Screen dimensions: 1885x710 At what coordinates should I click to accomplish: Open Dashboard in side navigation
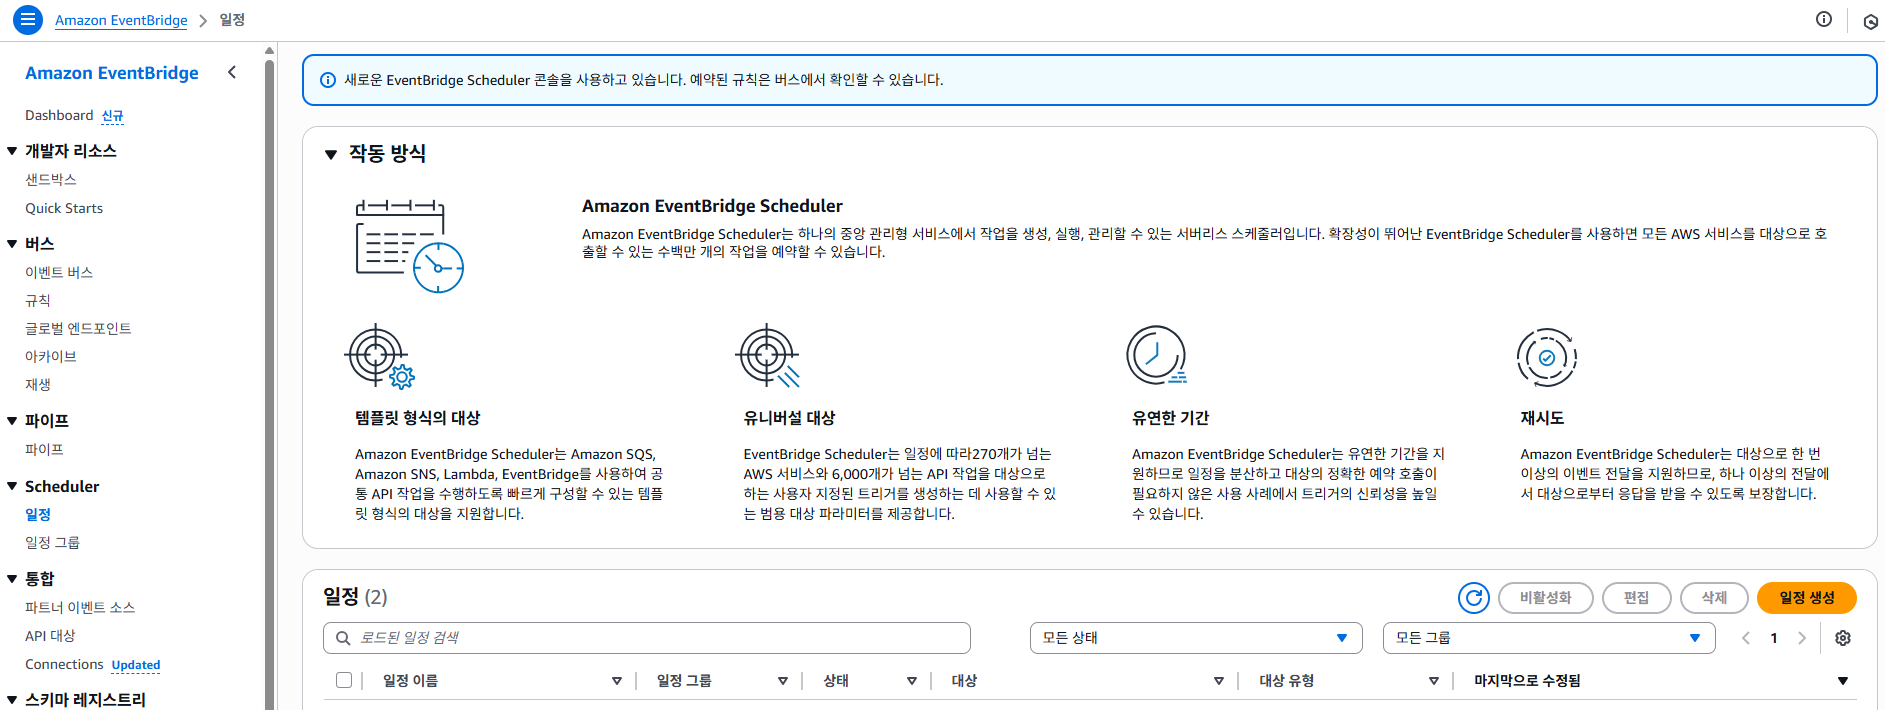coord(59,116)
